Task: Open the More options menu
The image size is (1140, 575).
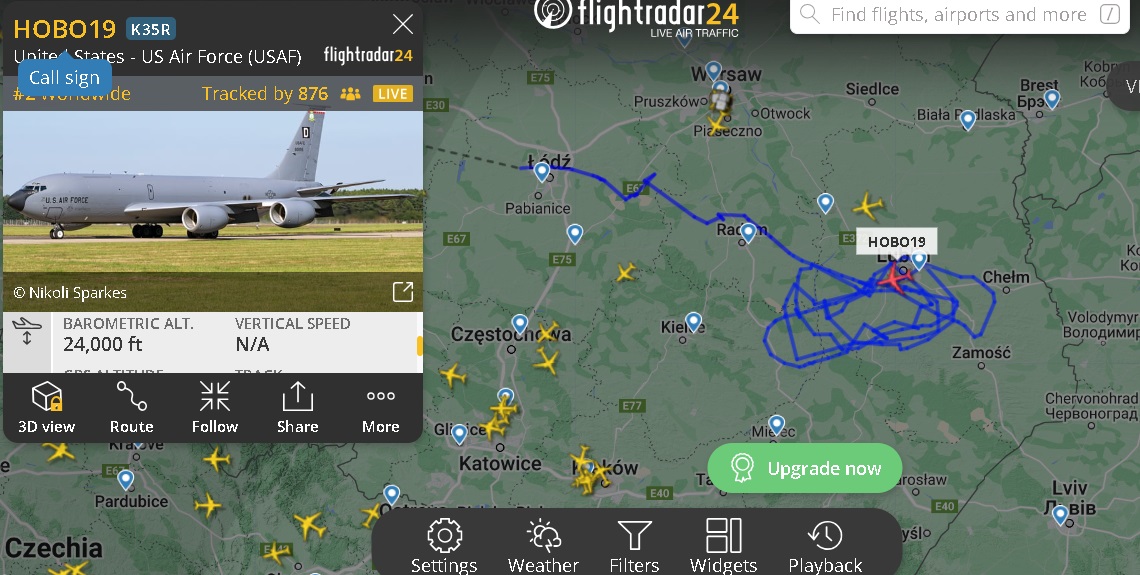Action: coord(380,407)
